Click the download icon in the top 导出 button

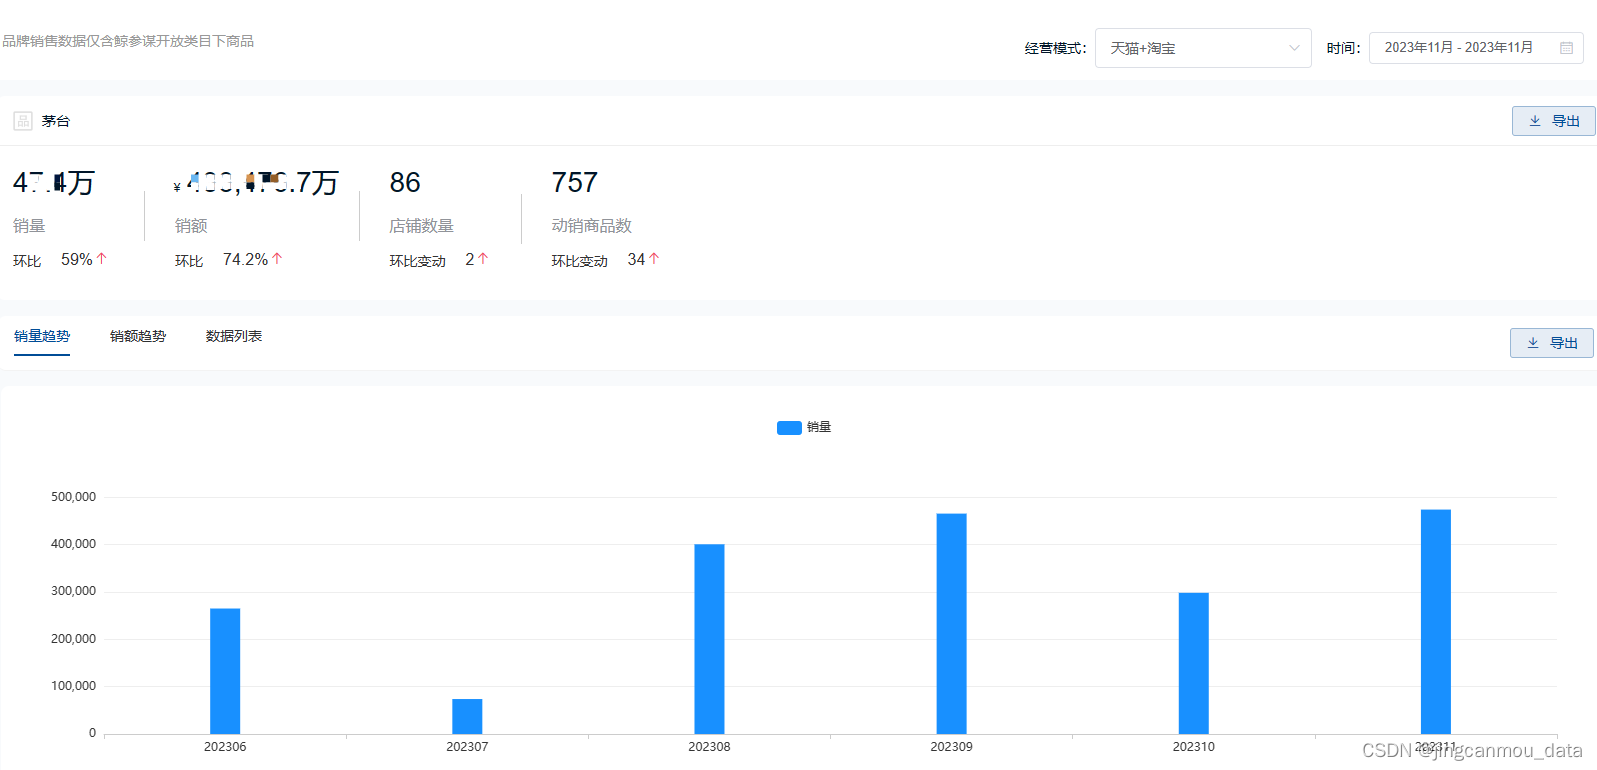click(x=1535, y=121)
